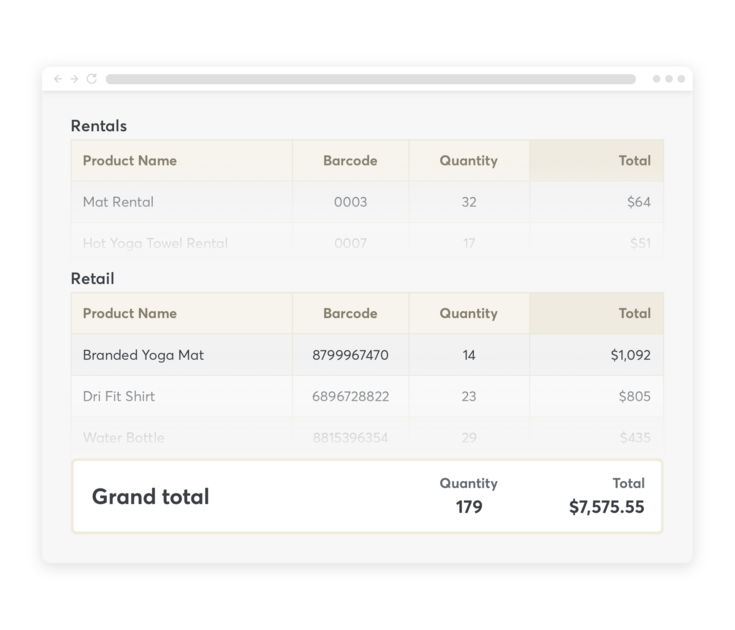The image size is (735, 630).
Task: Sort Rentals table by Total header
Action: [x=634, y=161]
